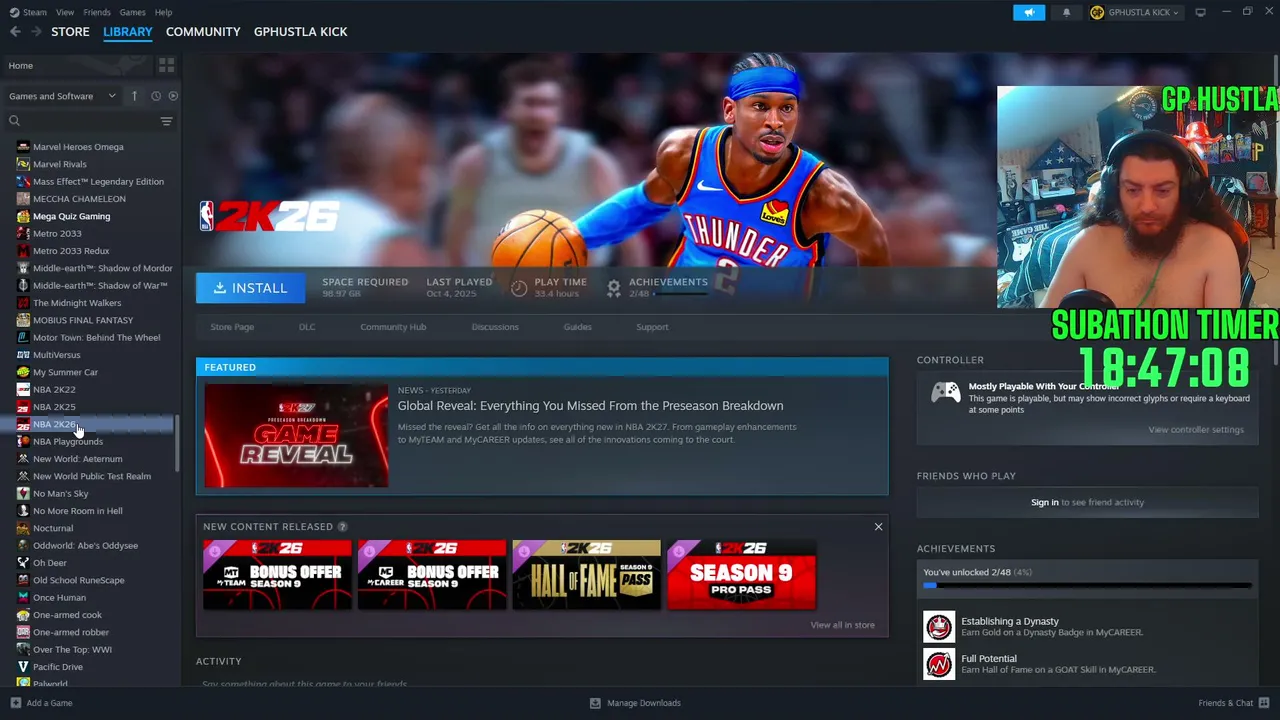
Task: Click the NBA 2K22 game icon
Action: point(23,390)
